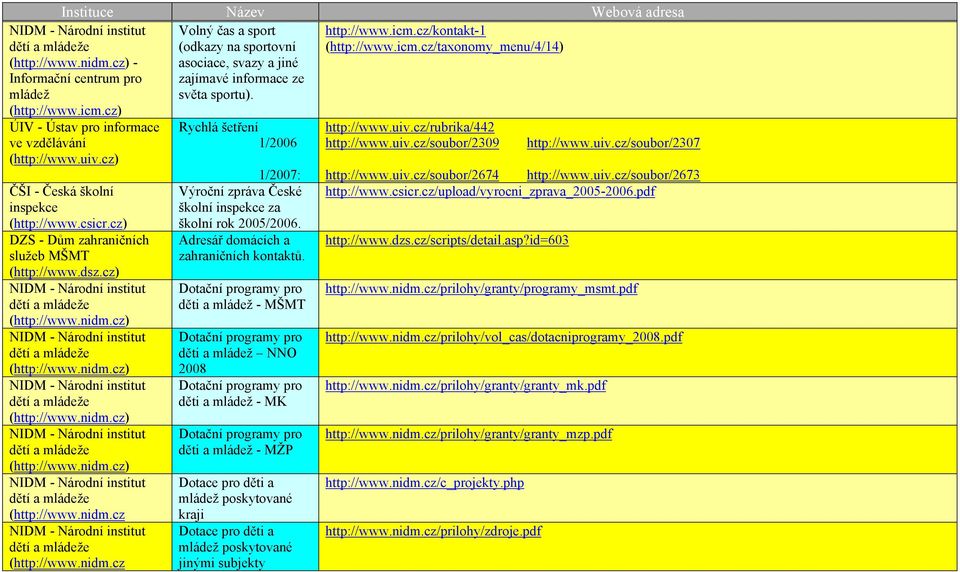This screenshot has height=572, width=960.
Task: Open the dotacniprogramy_2008.pdf link
Action: pyautogui.click(x=504, y=337)
